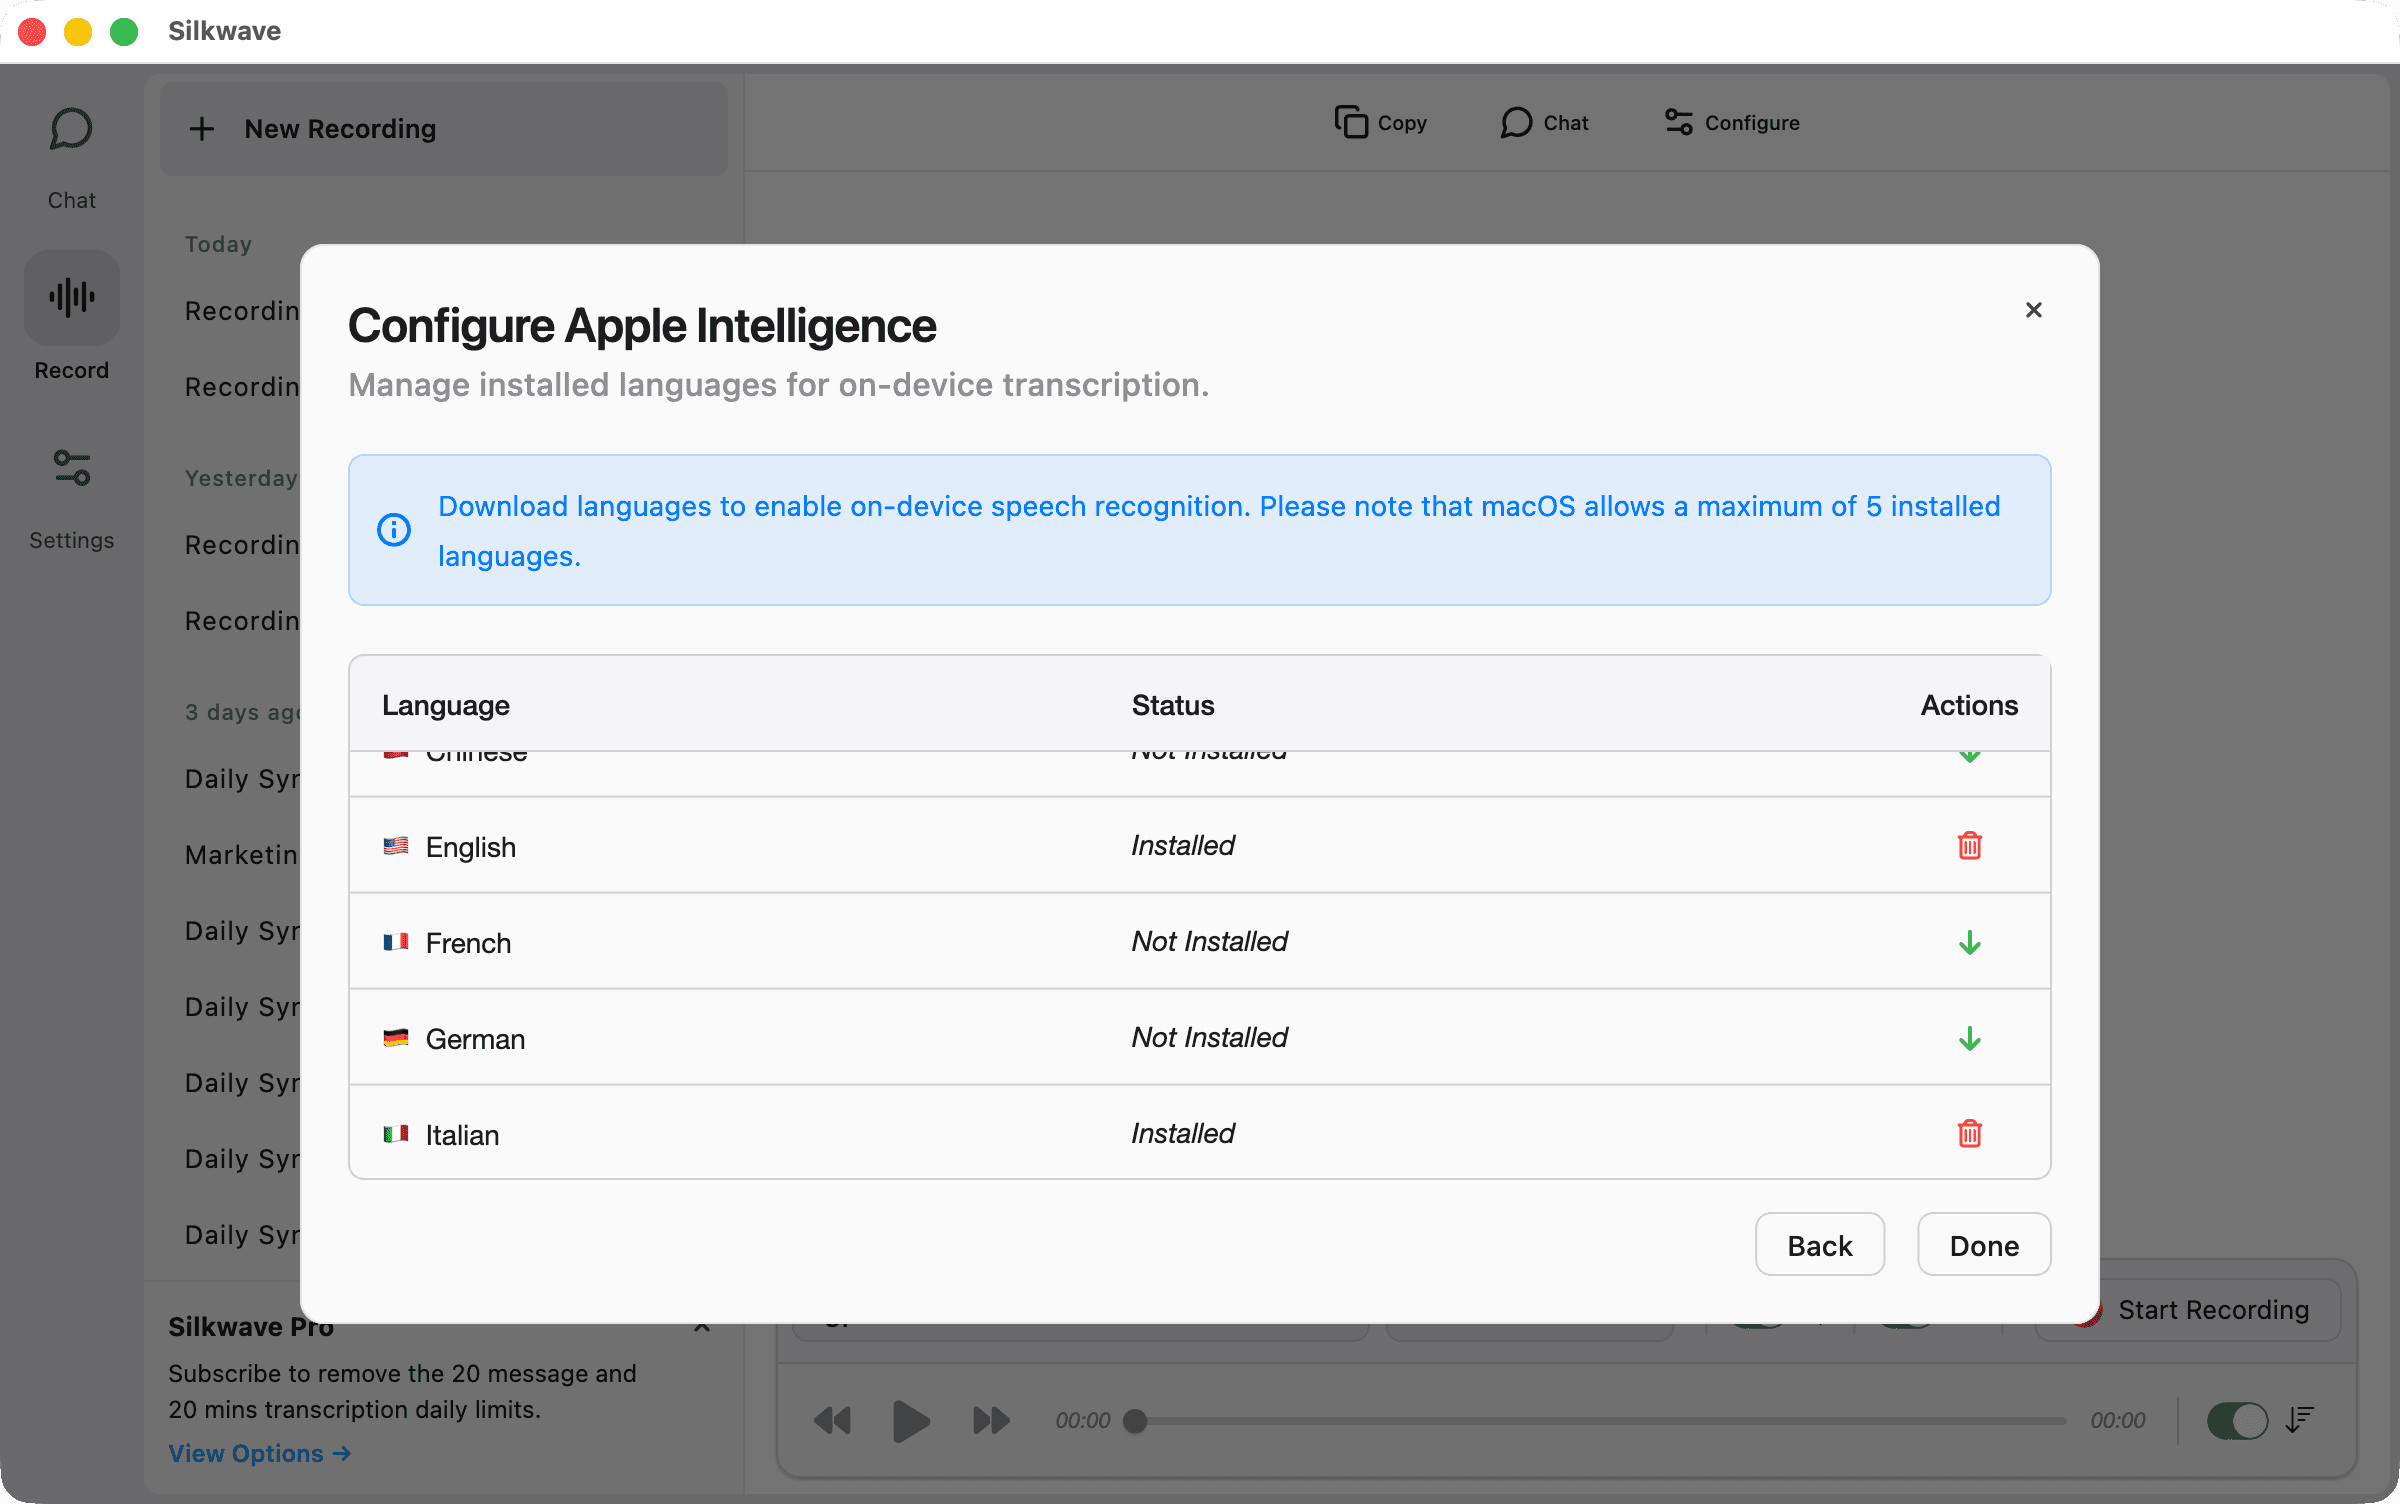Image resolution: width=2400 pixels, height=1504 pixels.
Task: Click the playback progress slider handle
Action: 1135,1420
